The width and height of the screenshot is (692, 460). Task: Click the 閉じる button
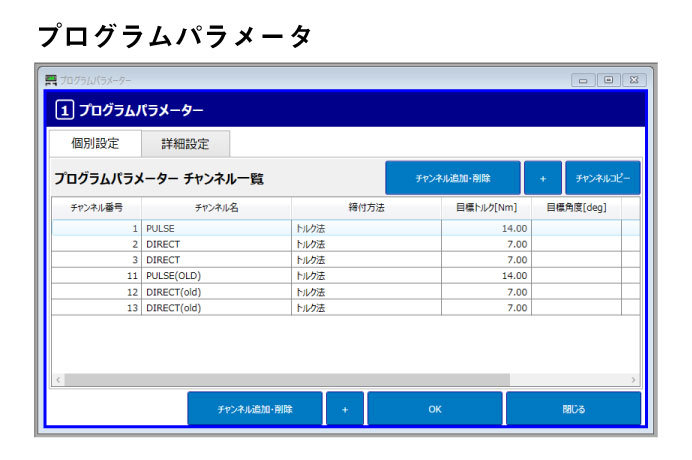click(573, 409)
